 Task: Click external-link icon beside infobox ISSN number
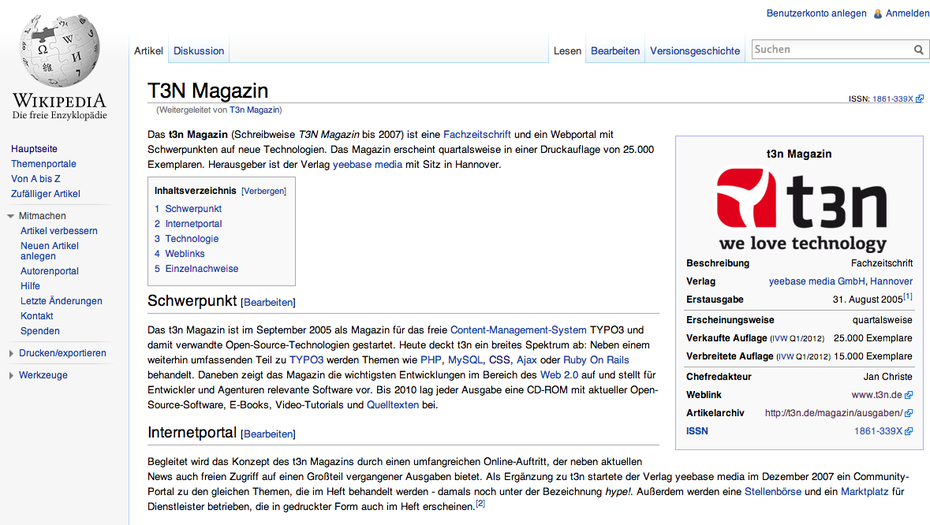(x=909, y=432)
